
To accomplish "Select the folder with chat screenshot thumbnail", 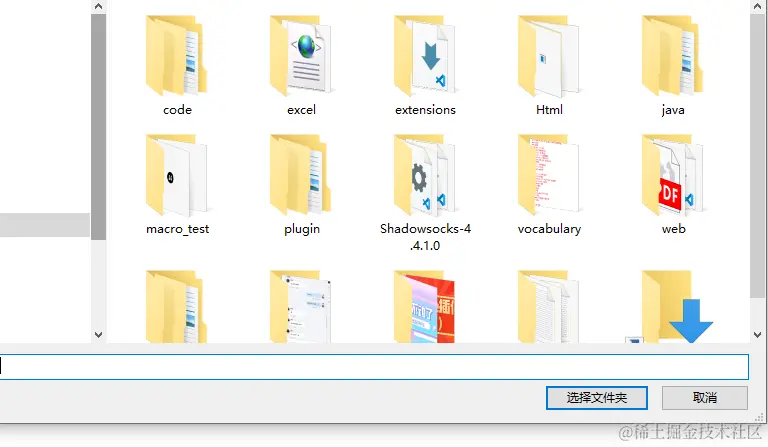I will pos(301,306).
